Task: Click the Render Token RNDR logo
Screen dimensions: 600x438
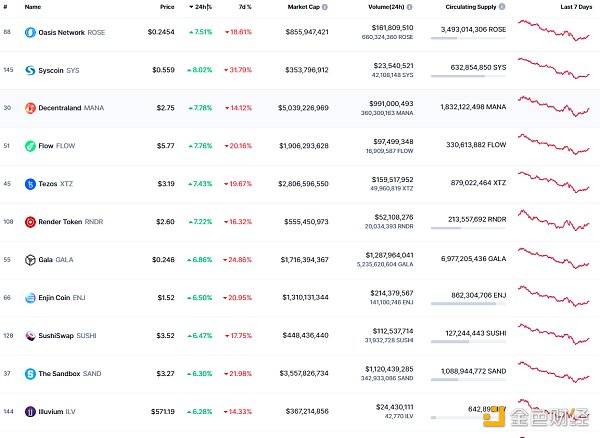Action: [x=30, y=221]
